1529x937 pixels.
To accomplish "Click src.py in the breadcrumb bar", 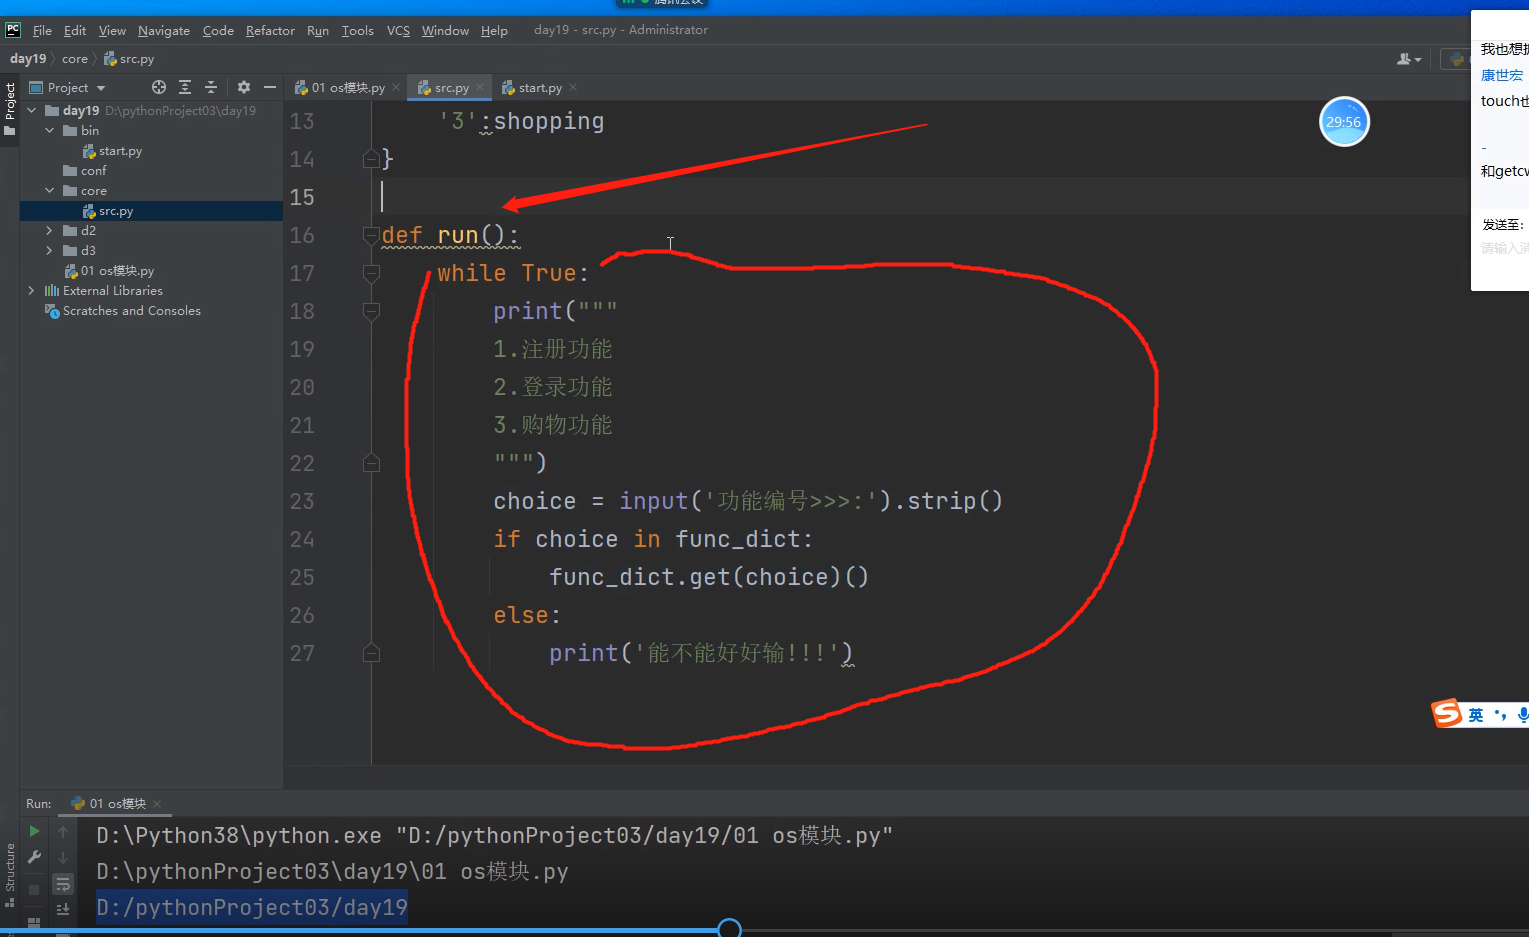I will coord(129,59).
